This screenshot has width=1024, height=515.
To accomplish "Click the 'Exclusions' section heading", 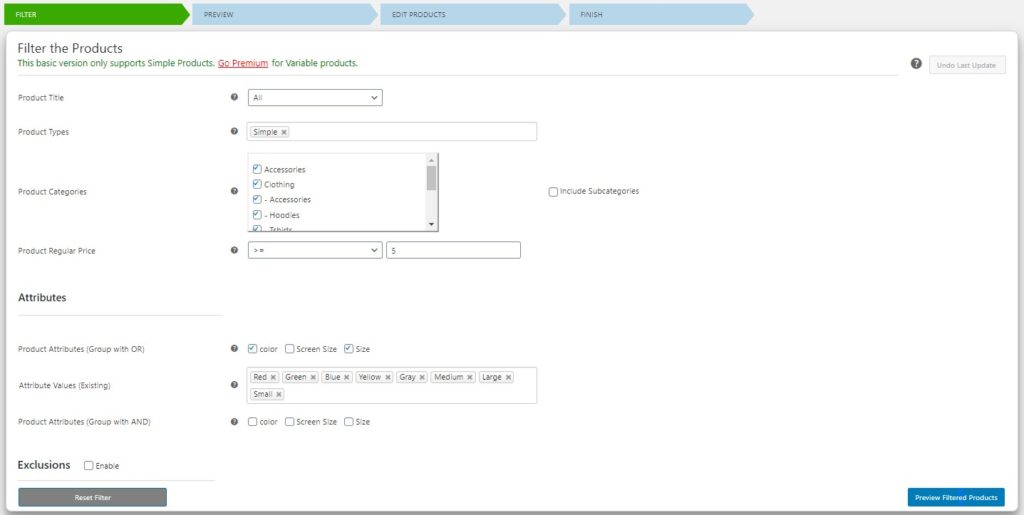I will click(44, 465).
